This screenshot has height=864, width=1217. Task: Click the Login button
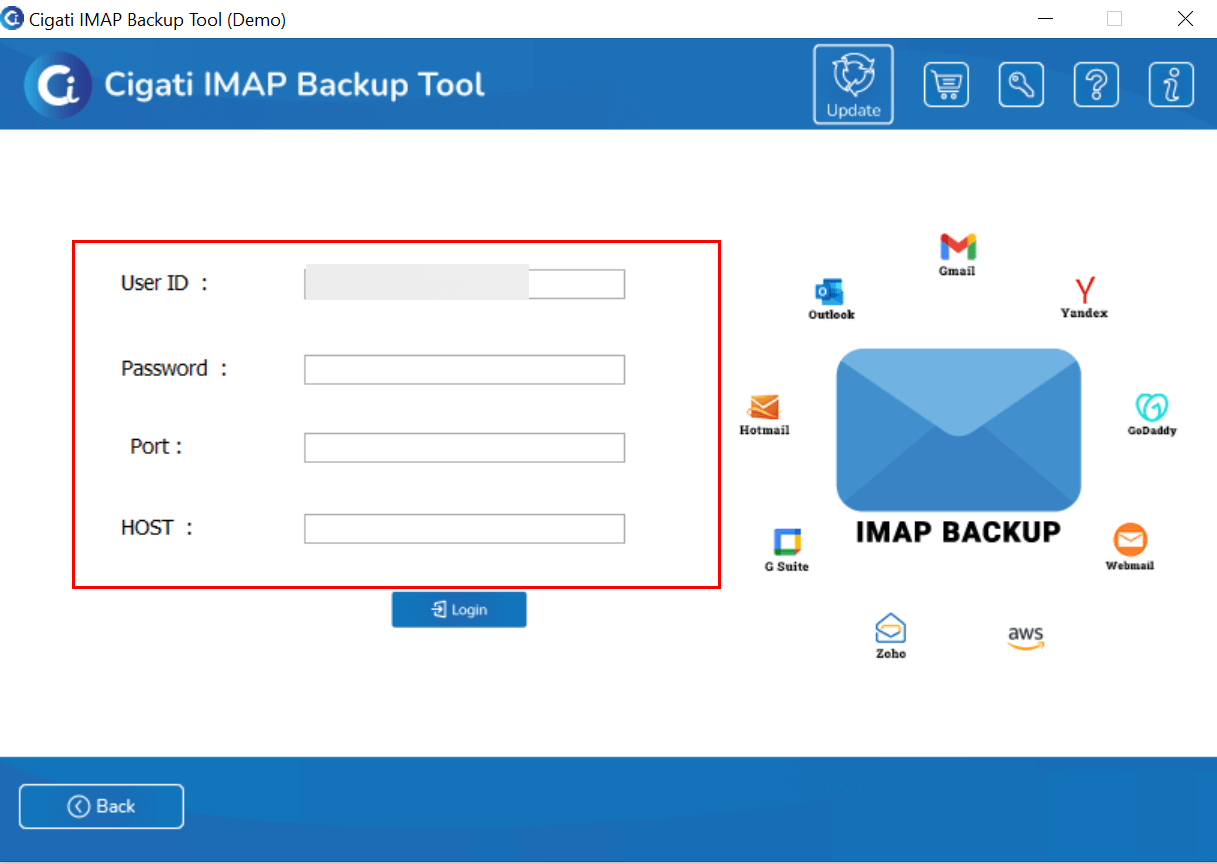click(x=459, y=610)
